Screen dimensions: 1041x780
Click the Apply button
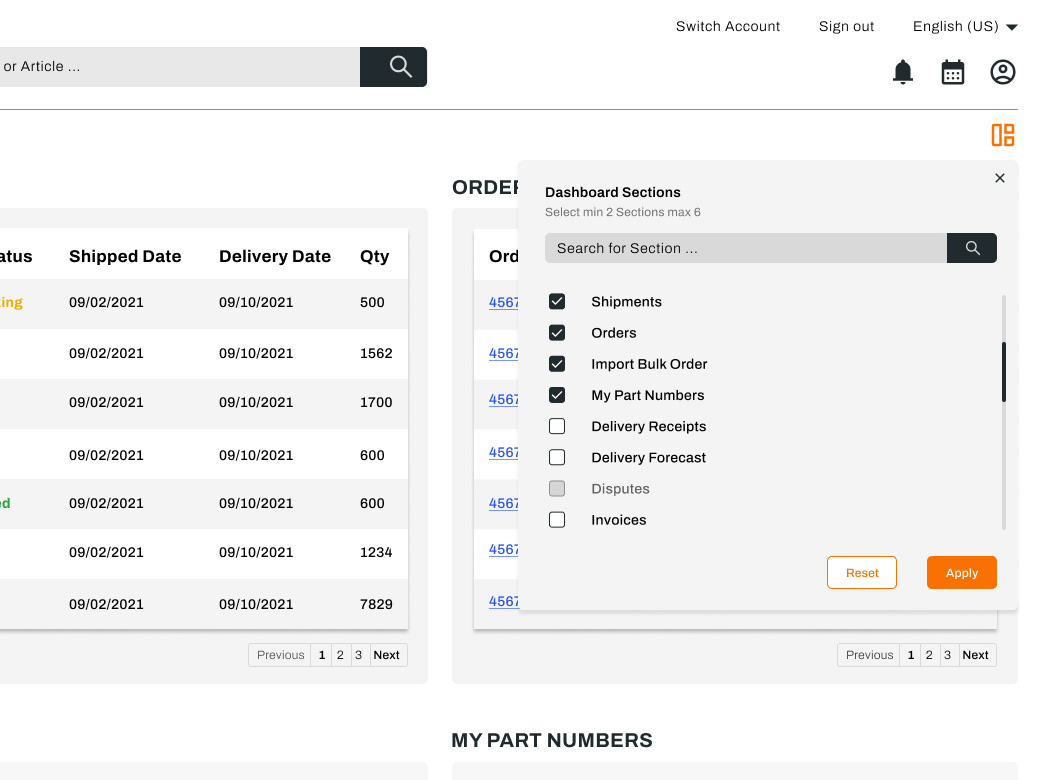click(x=961, y=572)
